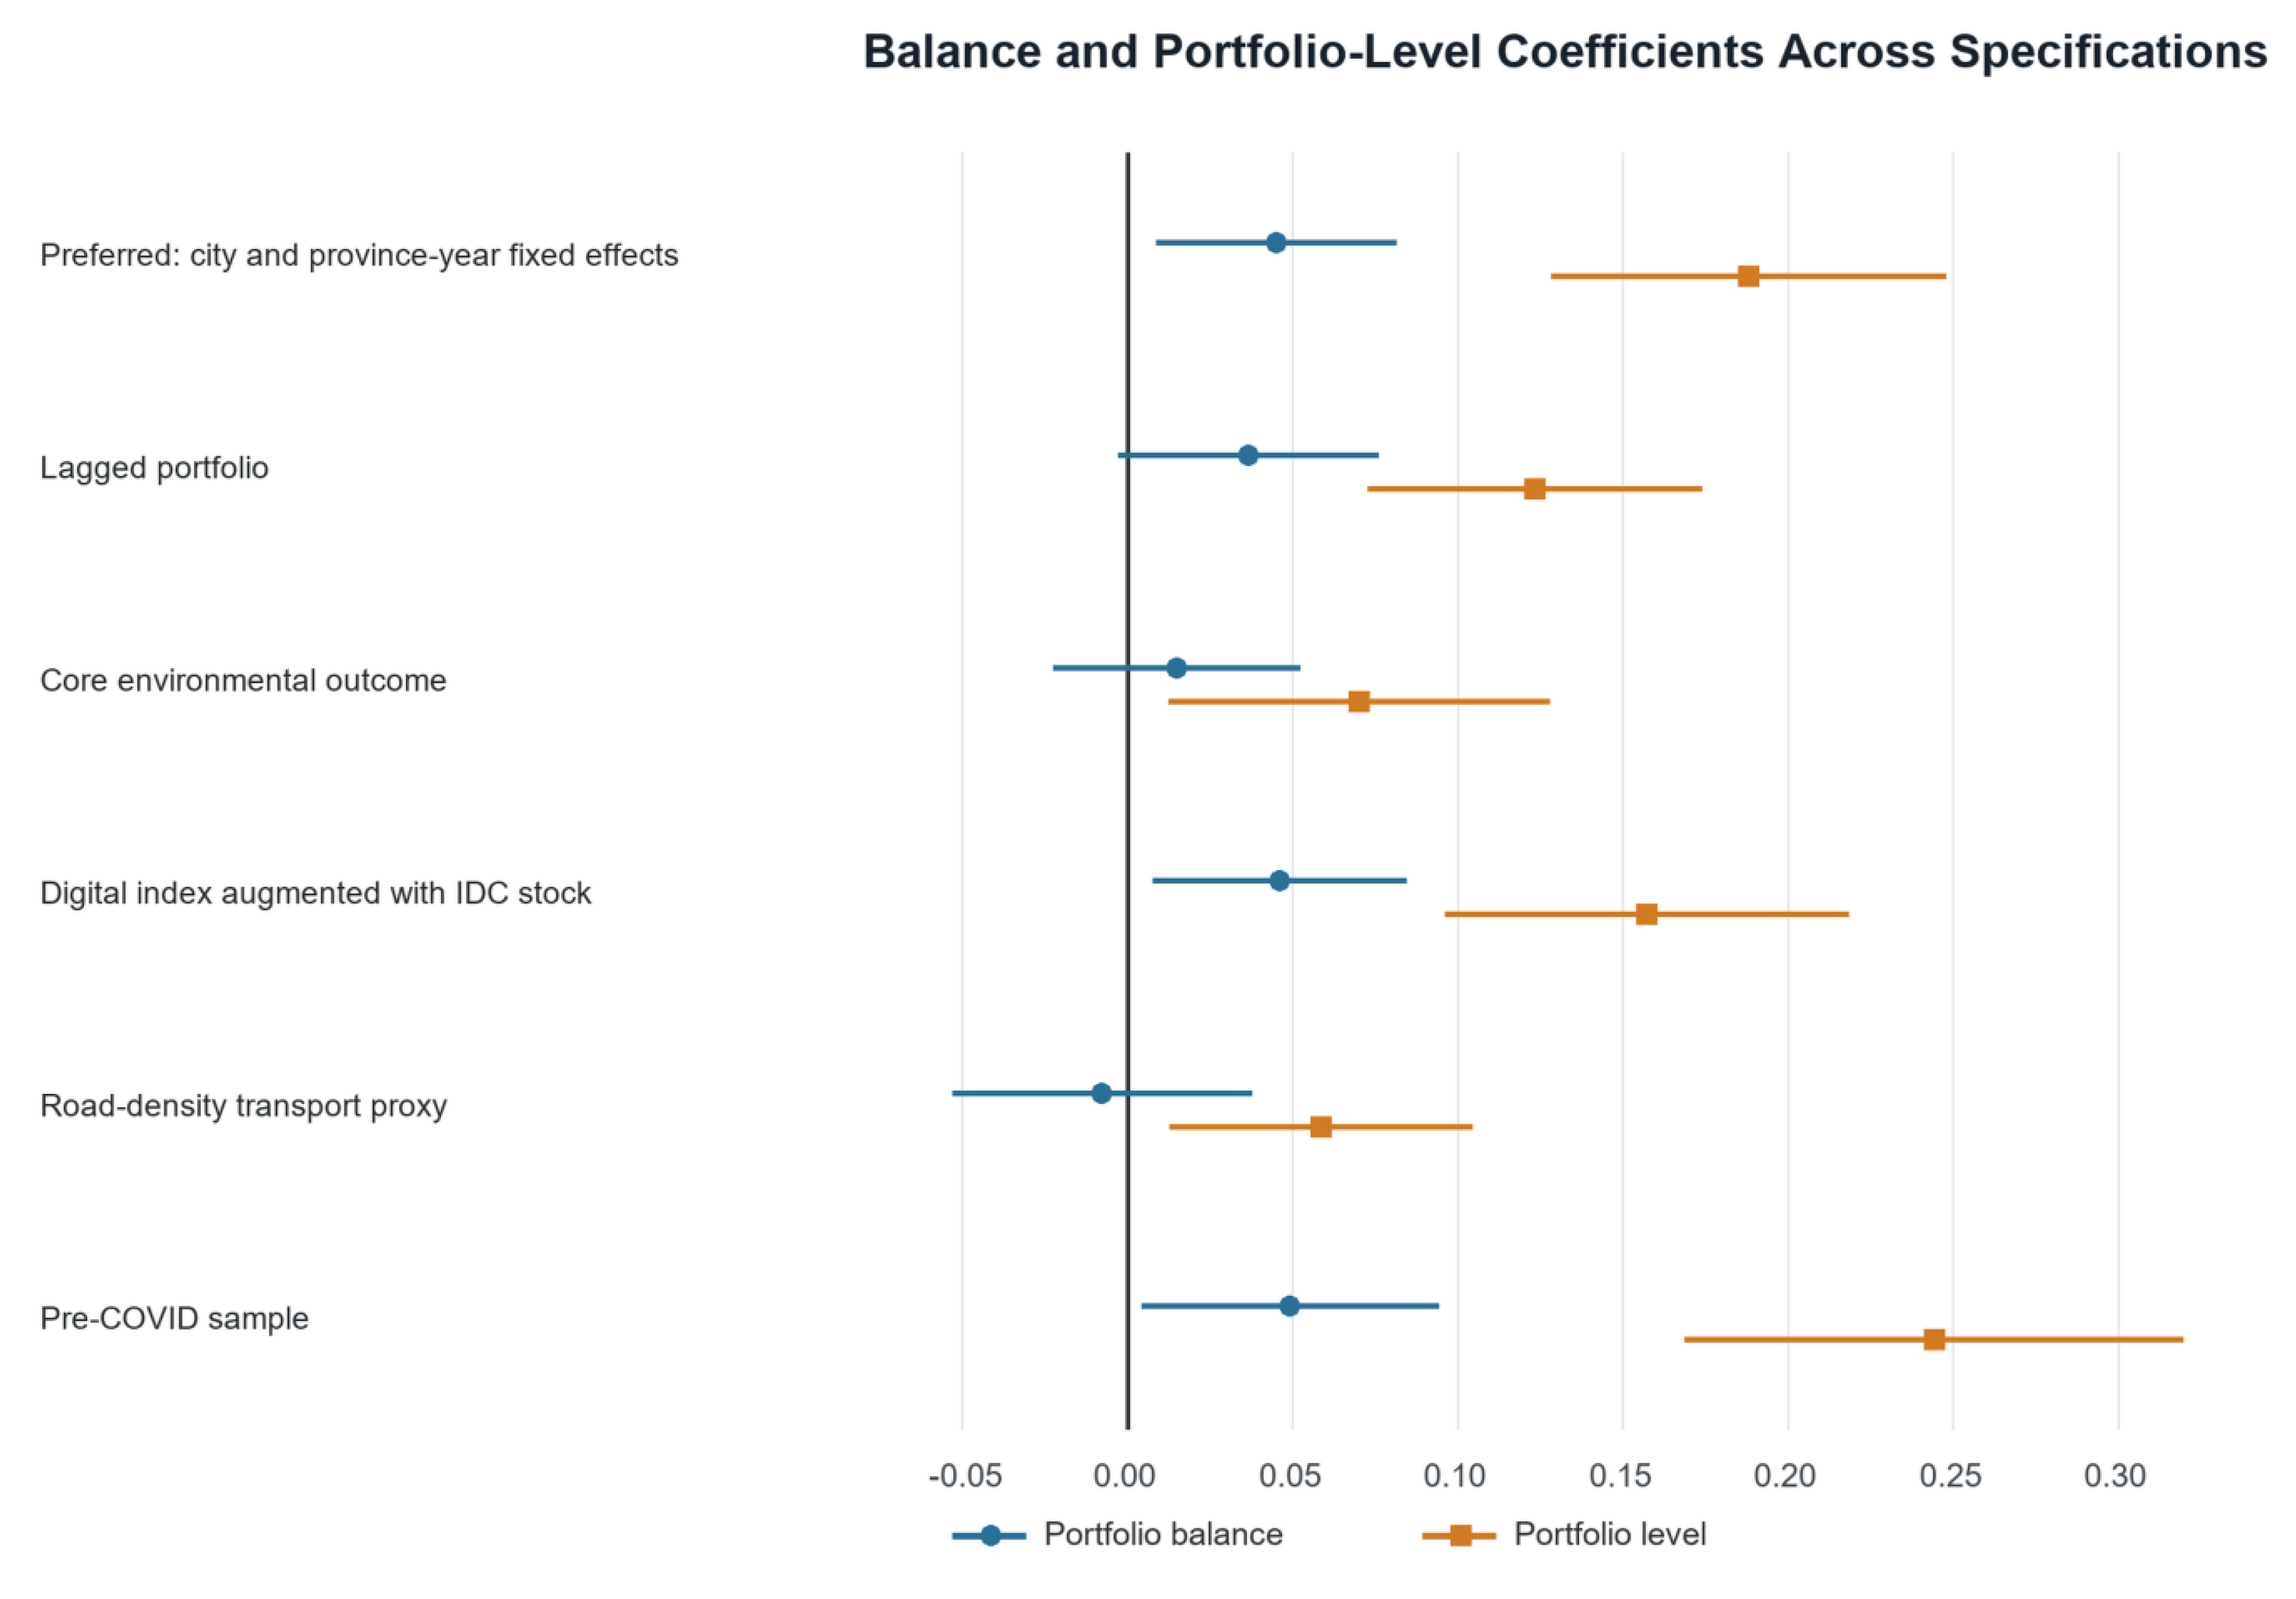Select Core environmental outcome blue circle point
The width and height of the screenshot is (2296, 1599).
coord(1177,668)
